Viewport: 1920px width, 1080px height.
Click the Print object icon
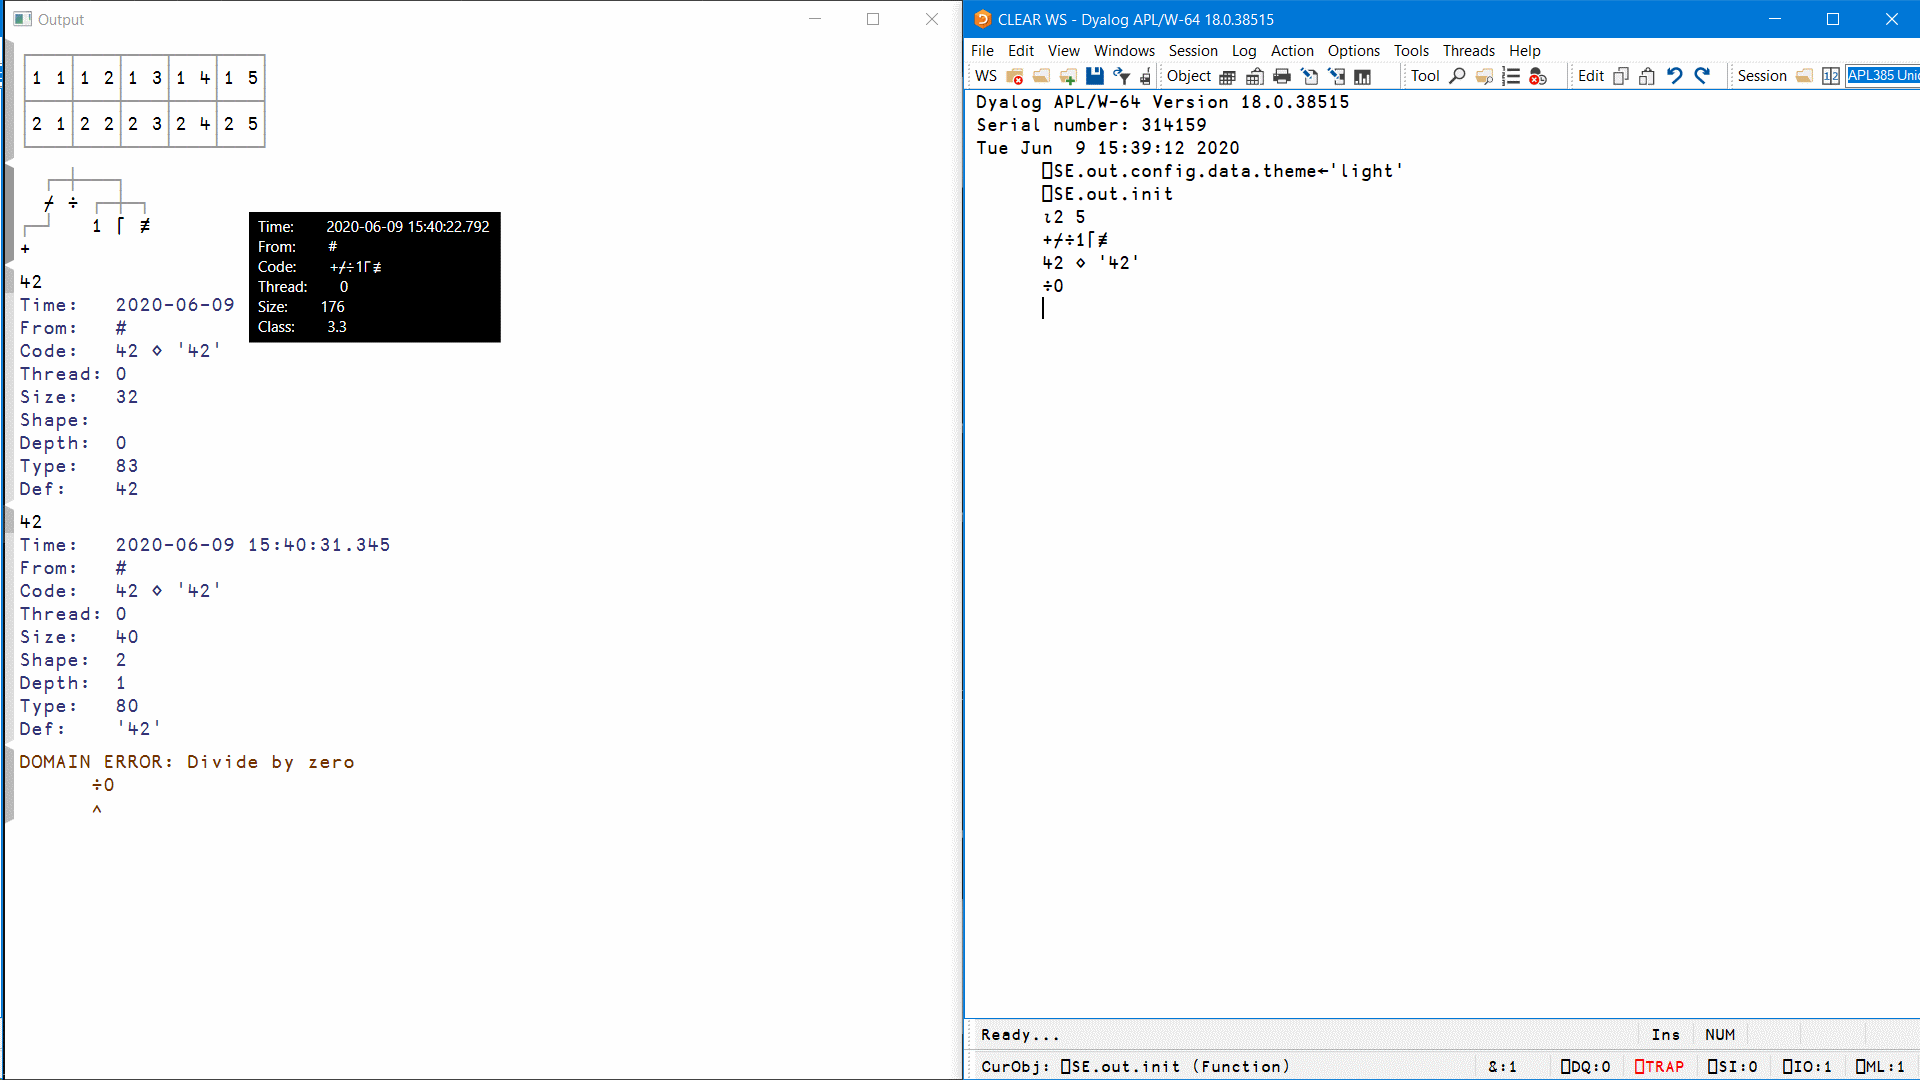[x=1282, y=76]
